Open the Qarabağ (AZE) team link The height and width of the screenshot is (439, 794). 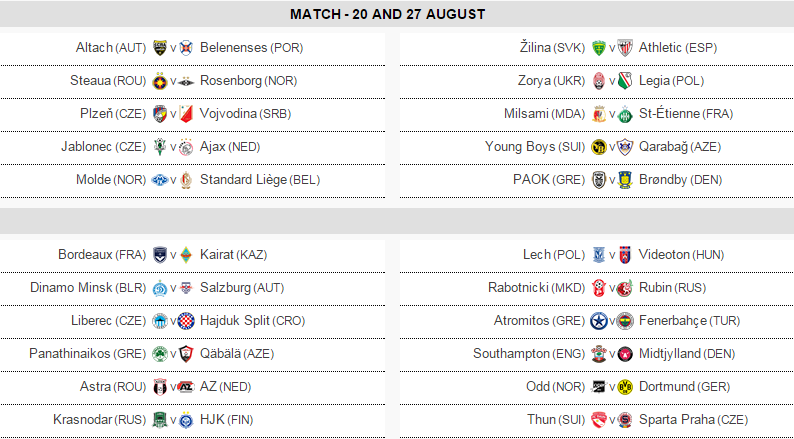(x=678, y=147)
